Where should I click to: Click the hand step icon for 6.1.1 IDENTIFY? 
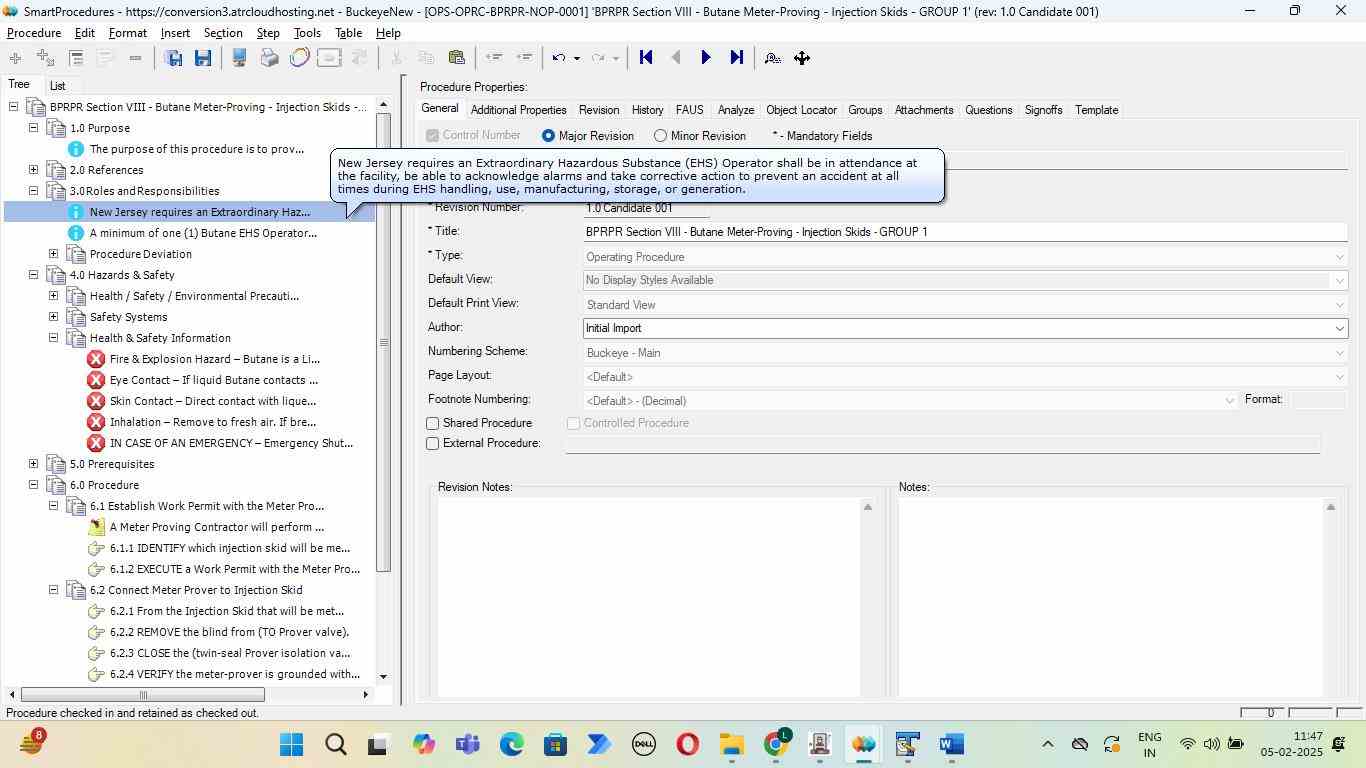(96, 548)
